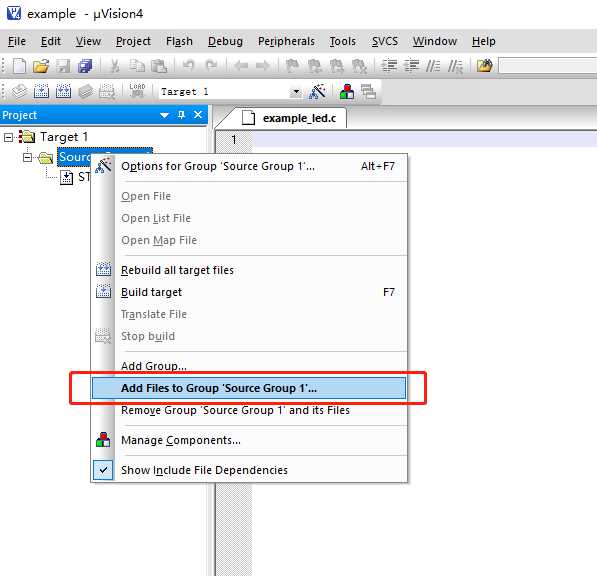
Task: Click the Build toolbar icon
Action: [x=41, y=92]
